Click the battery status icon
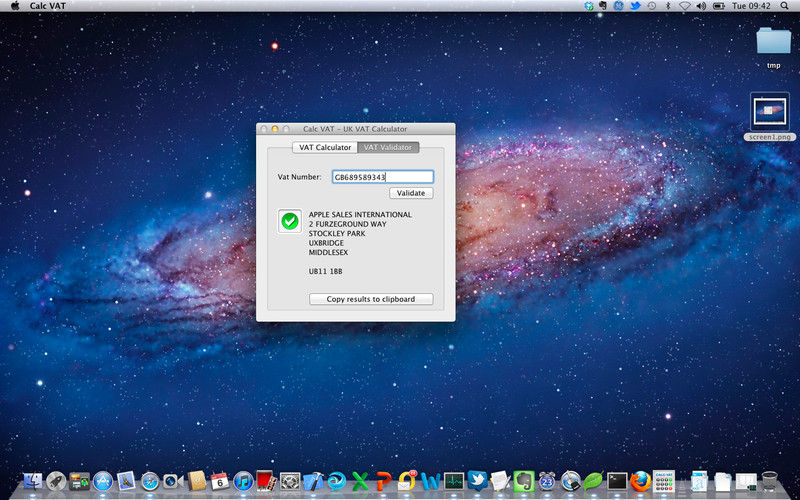 pyautogui.click(x=719, y=6)
